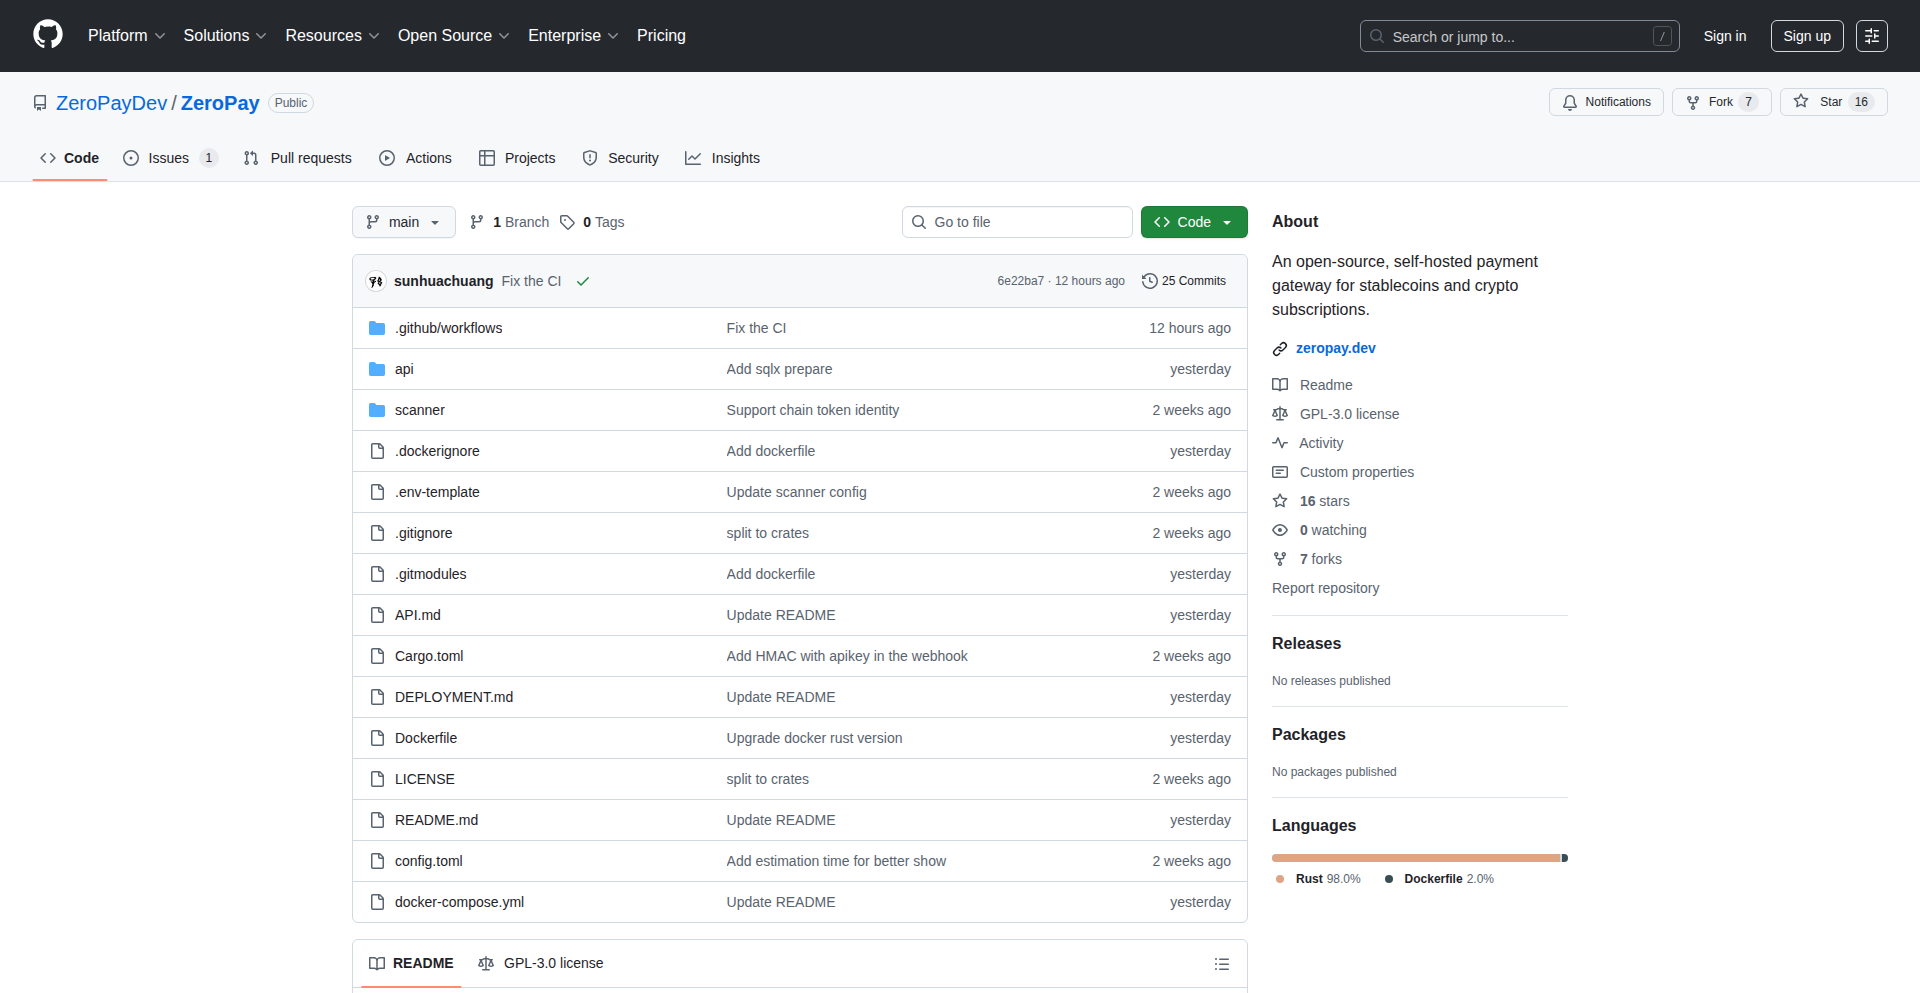Select the README tab below file list
Image resolution: width=1920 pixels, height=993 pixels.
[x=411, y=963]
